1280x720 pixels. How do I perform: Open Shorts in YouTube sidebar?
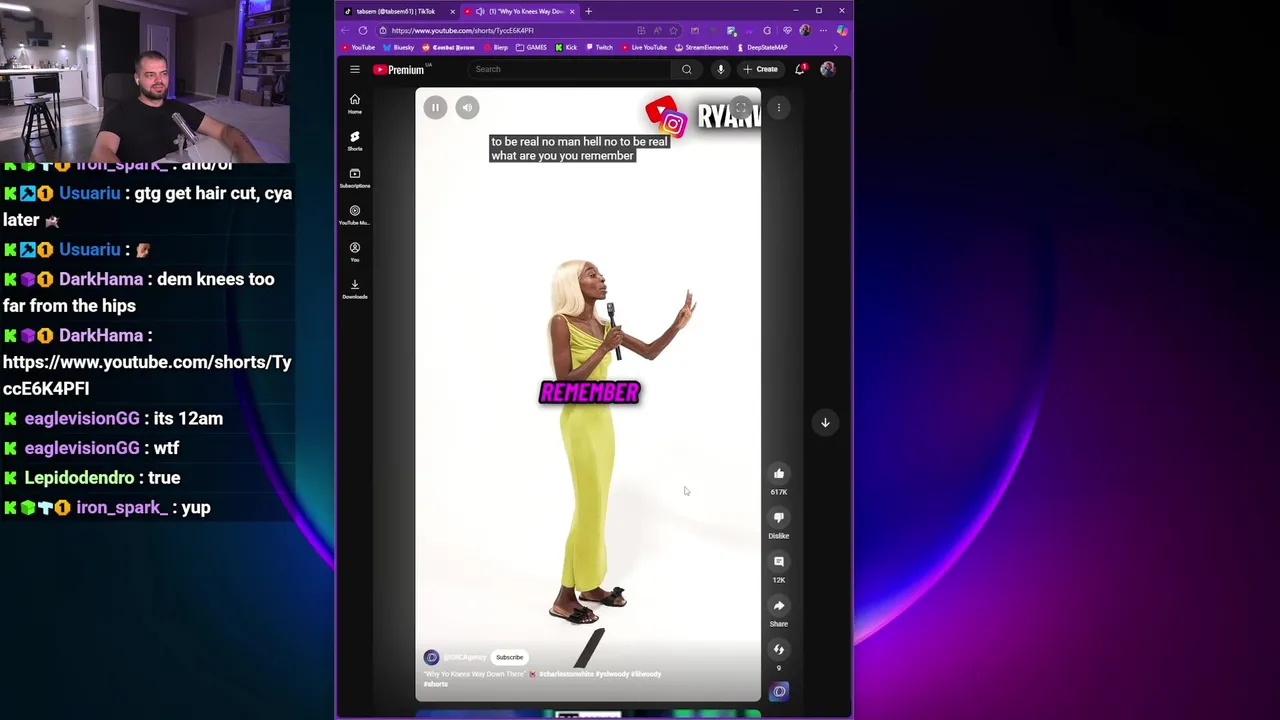(x=355, y=140)
